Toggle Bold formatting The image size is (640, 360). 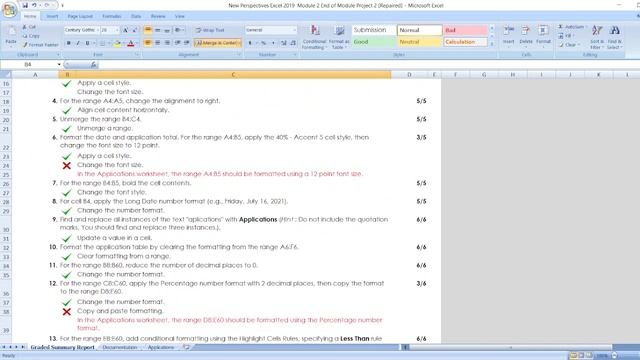coord(69,43)
